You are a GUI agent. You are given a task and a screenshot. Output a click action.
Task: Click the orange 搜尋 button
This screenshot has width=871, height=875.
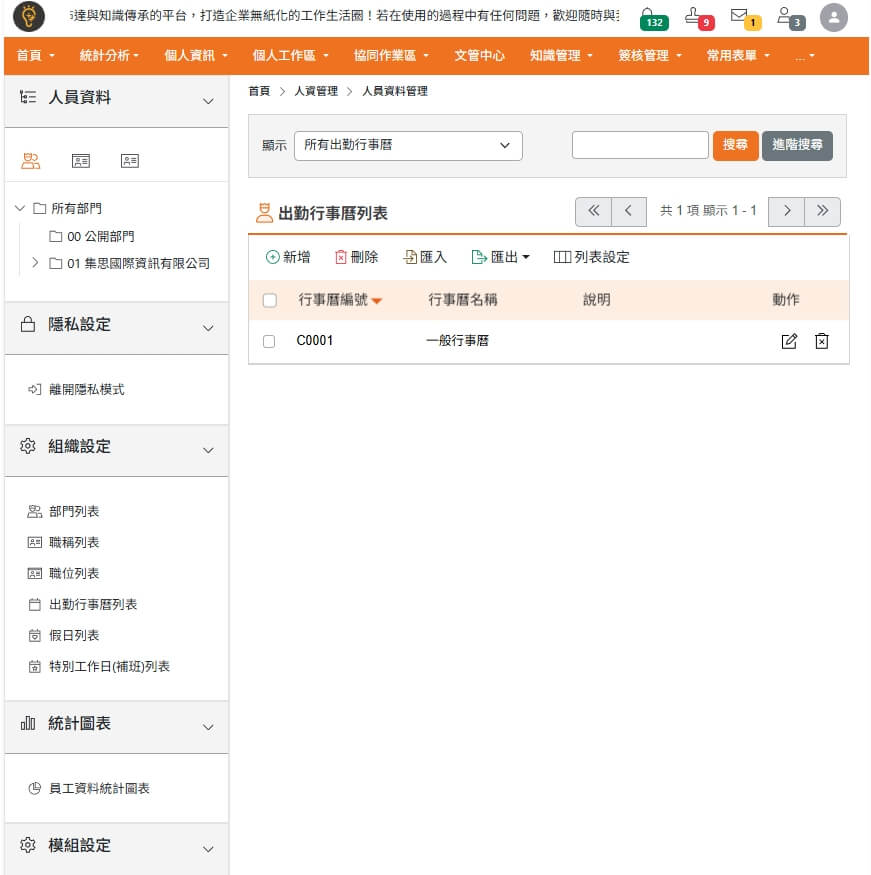[x=735, y=146]
